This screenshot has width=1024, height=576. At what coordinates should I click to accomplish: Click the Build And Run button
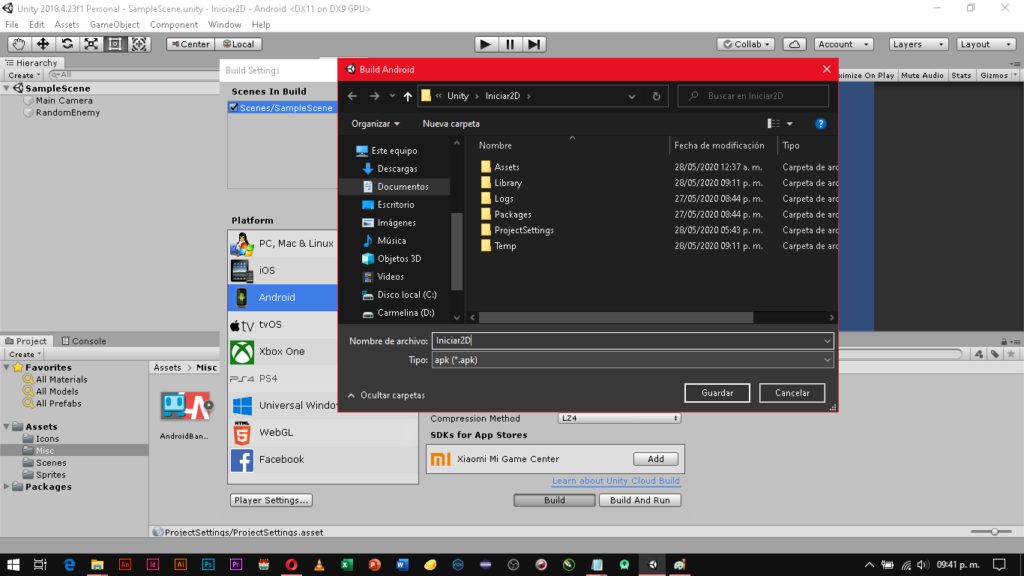[x=640, y=500]
